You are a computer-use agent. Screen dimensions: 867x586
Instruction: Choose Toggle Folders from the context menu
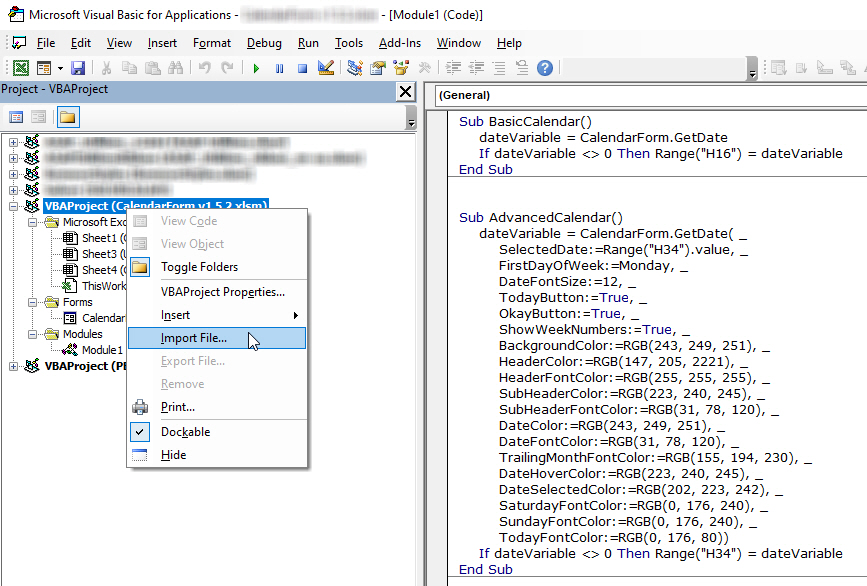tap(217, 267)
